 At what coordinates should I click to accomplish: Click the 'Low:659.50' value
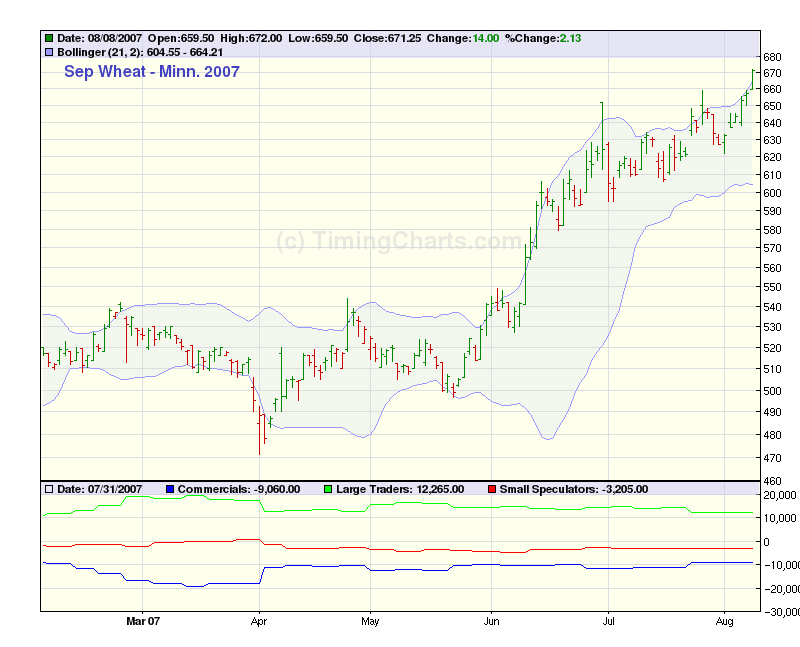(x=318, y=38)
